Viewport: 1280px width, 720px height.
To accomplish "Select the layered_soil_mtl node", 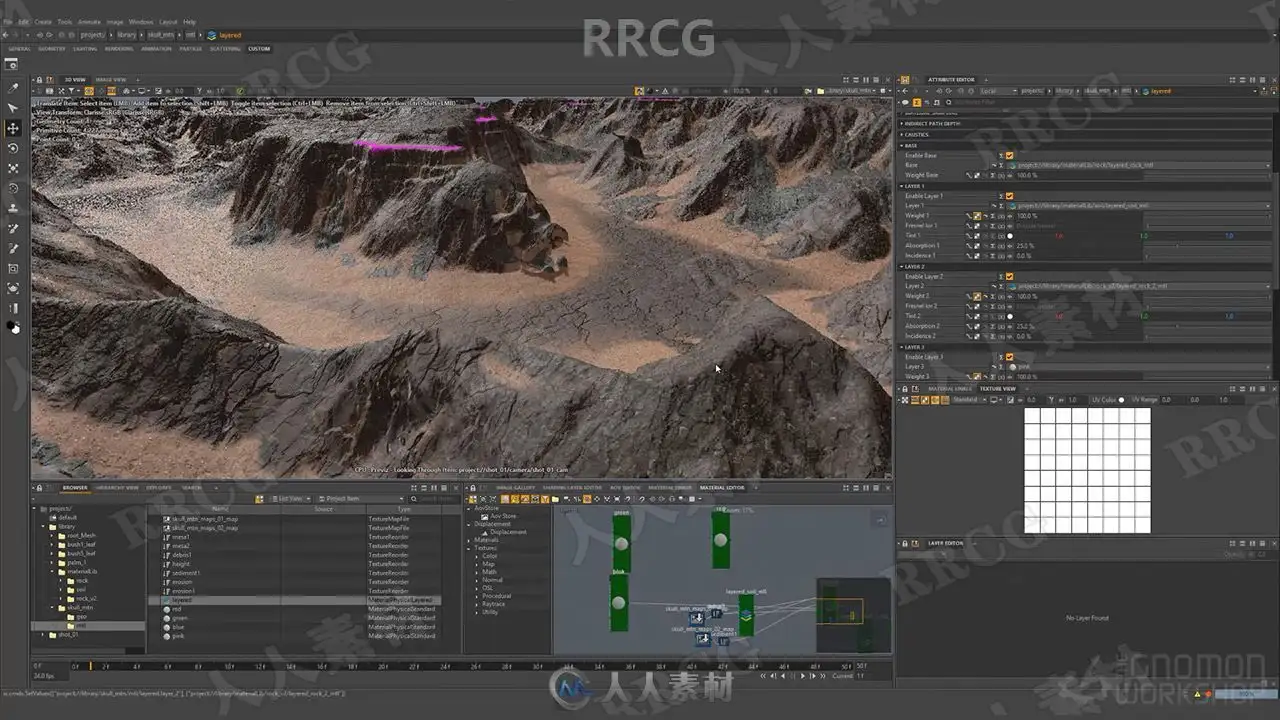I will pos(746,614).
